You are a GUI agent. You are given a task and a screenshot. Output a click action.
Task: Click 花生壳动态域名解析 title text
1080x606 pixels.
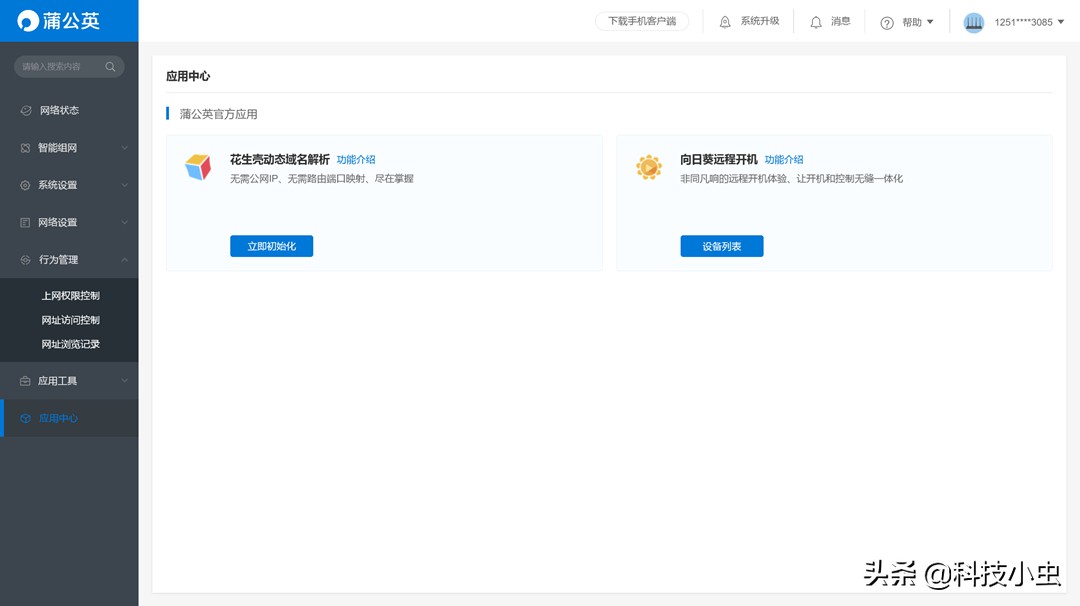(x=280, y=160)
